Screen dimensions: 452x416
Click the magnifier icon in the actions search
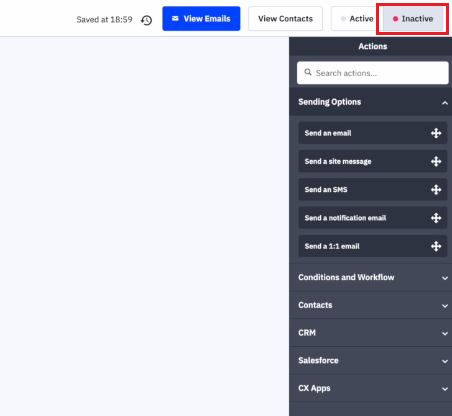click(308, 72)
